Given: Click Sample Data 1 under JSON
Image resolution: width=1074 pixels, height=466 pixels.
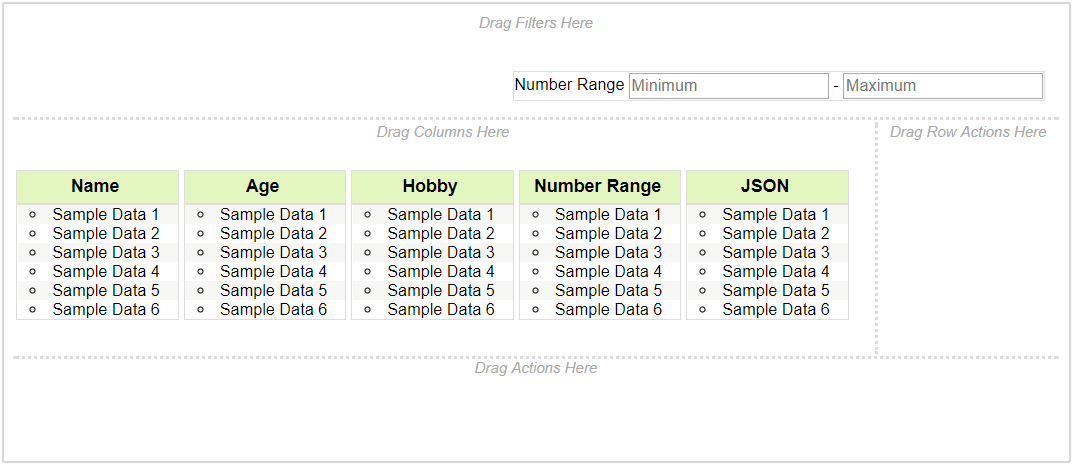Looking at the screenshot, I should (776, 214).
